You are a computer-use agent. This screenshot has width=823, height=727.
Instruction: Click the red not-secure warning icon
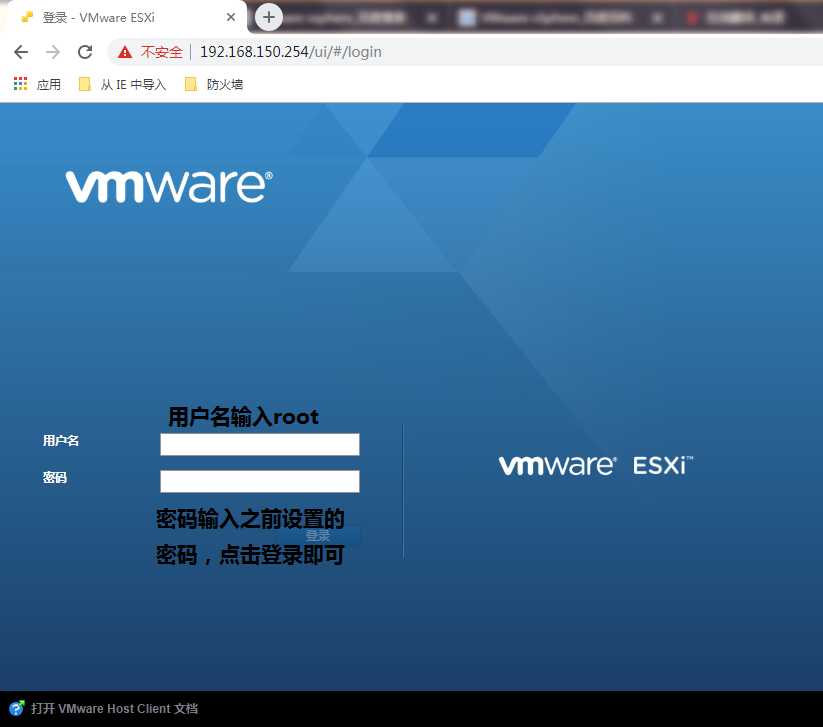pyautogui.click(x=125, y=52)
